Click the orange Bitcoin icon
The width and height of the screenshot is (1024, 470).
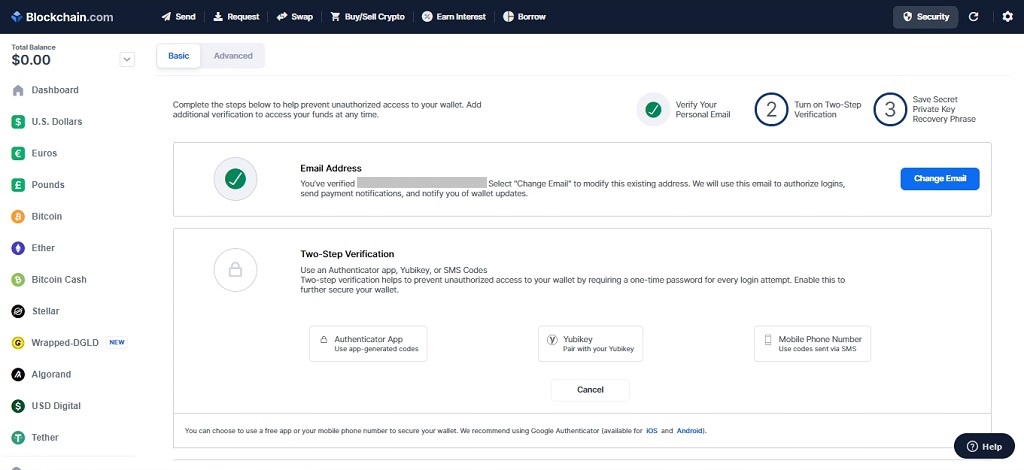(x=18, y=217)
